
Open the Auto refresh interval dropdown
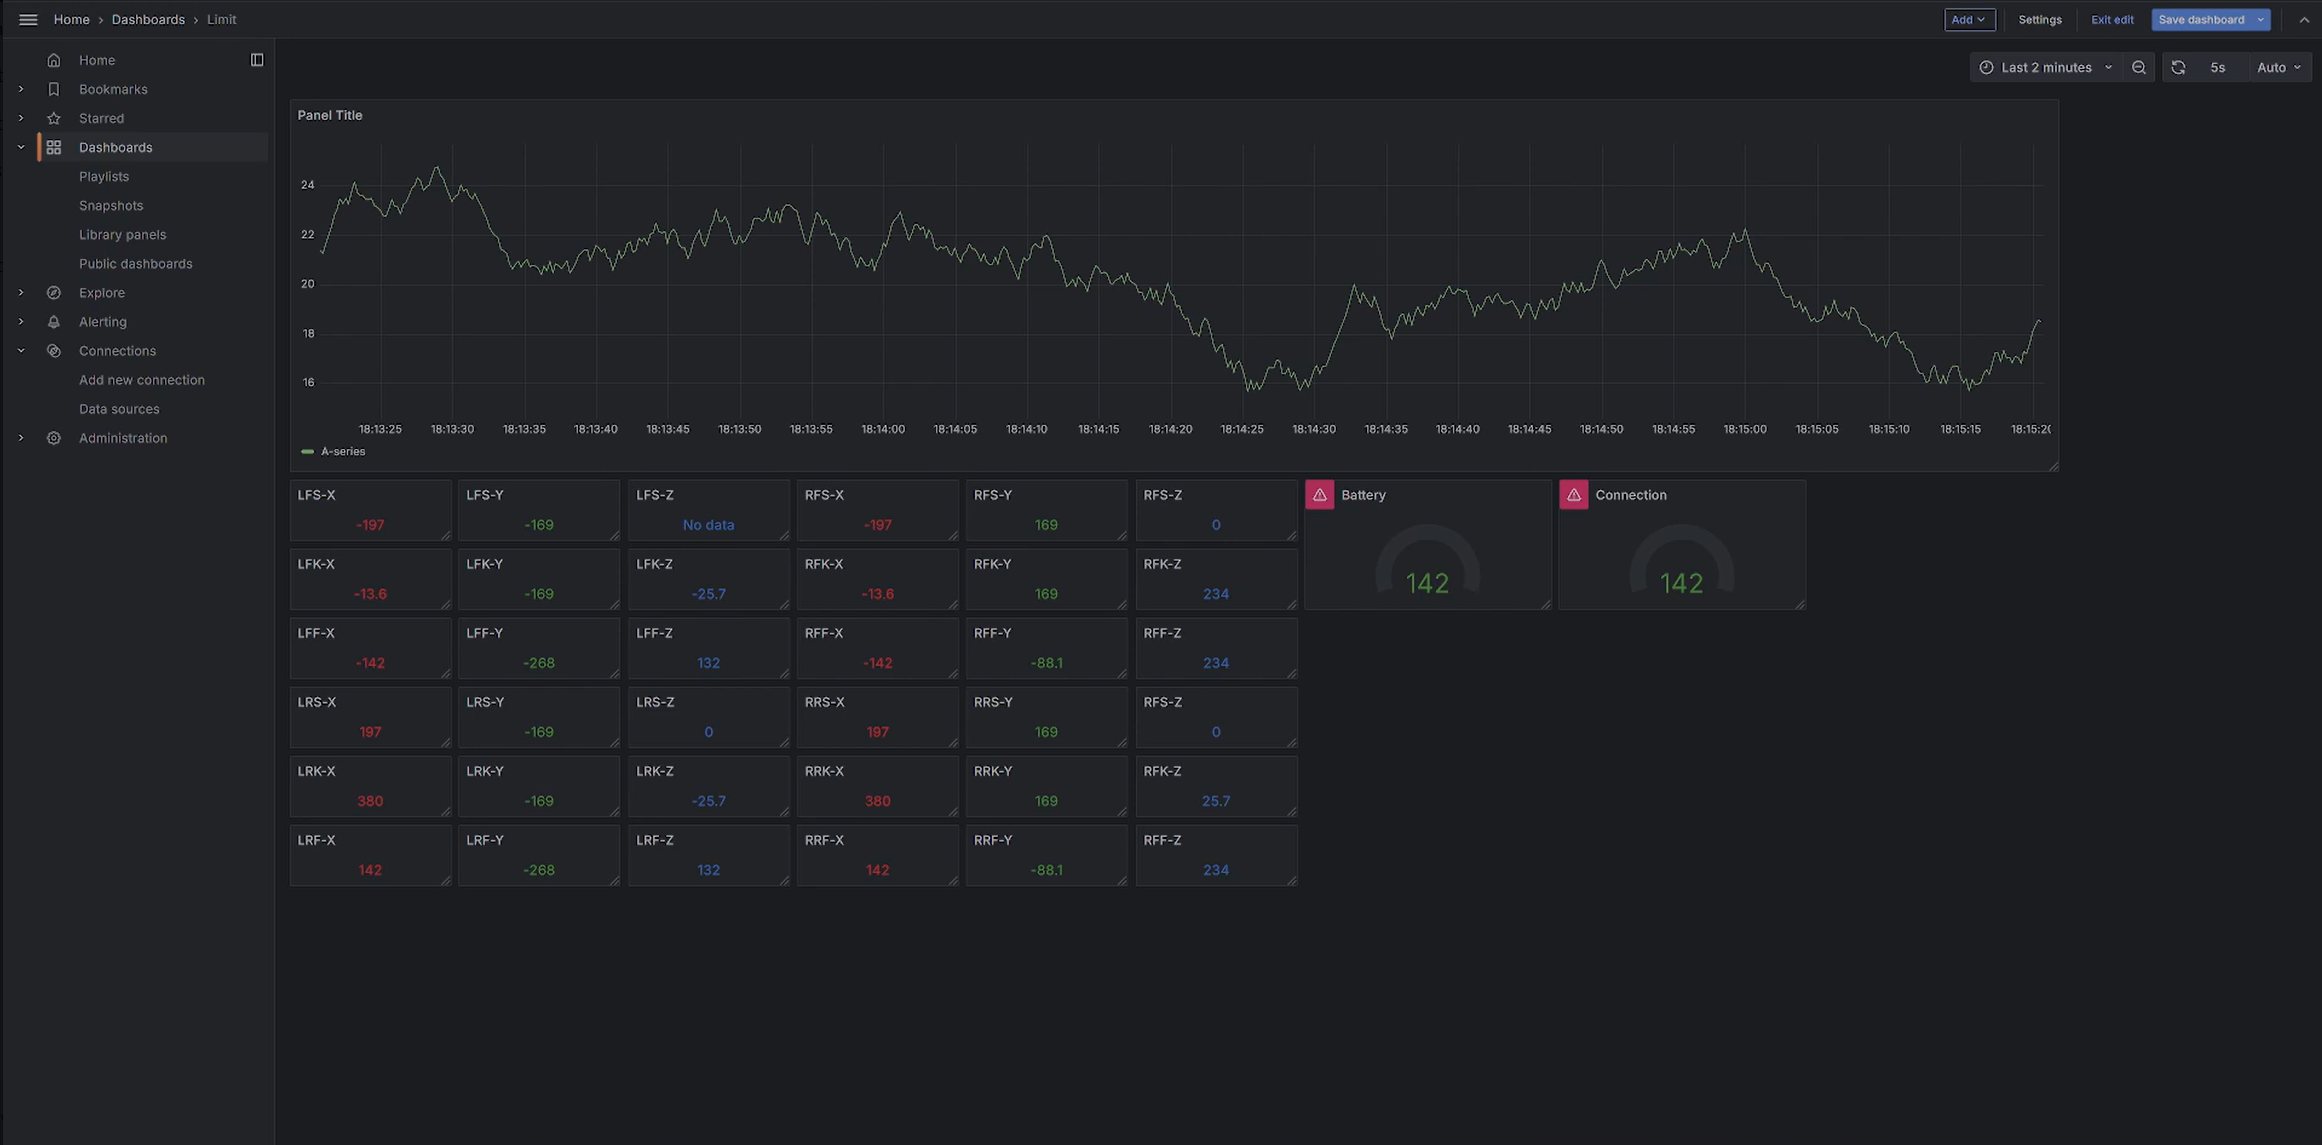[2278, 67]
